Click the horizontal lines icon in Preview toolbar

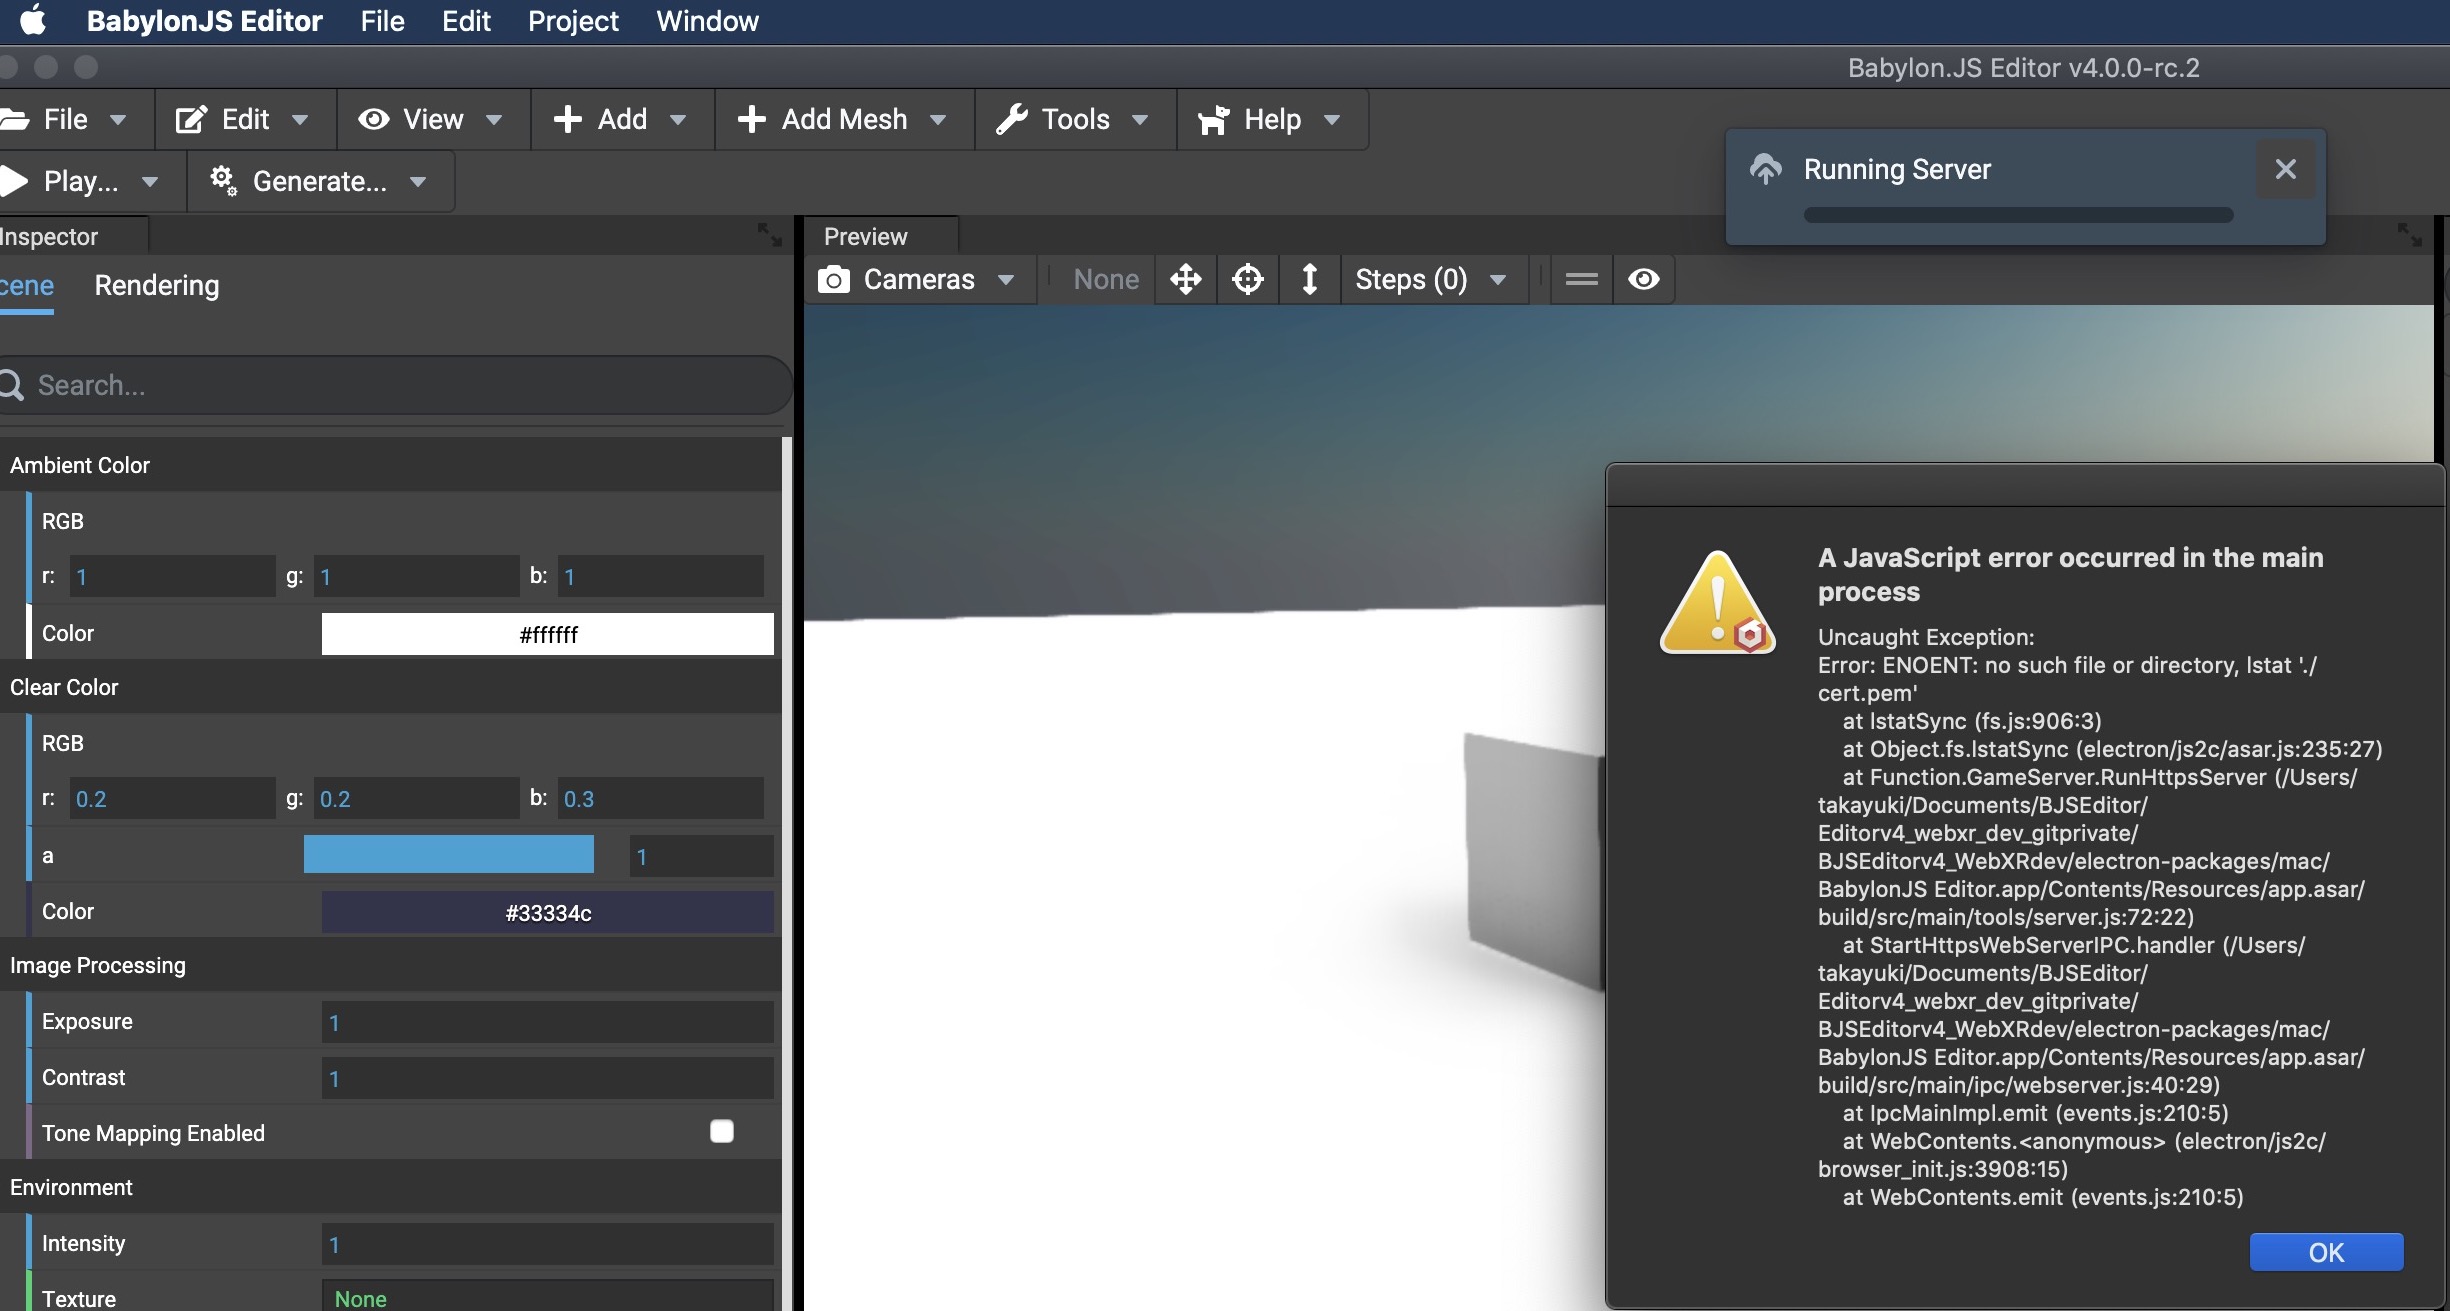[x=1581, y=279]
